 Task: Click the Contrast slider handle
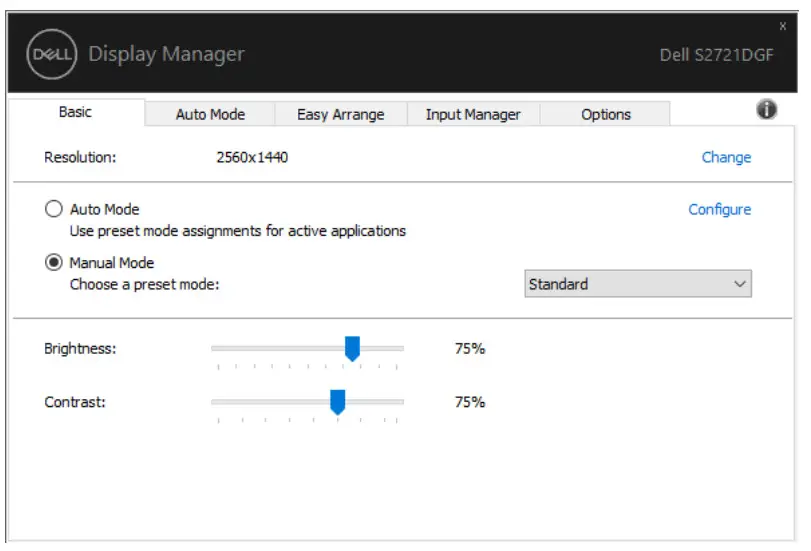pos(338,402)
